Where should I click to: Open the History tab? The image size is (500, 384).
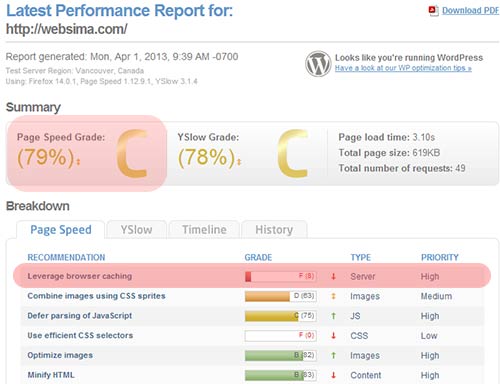pyautogui.click(x=274, y=230)
